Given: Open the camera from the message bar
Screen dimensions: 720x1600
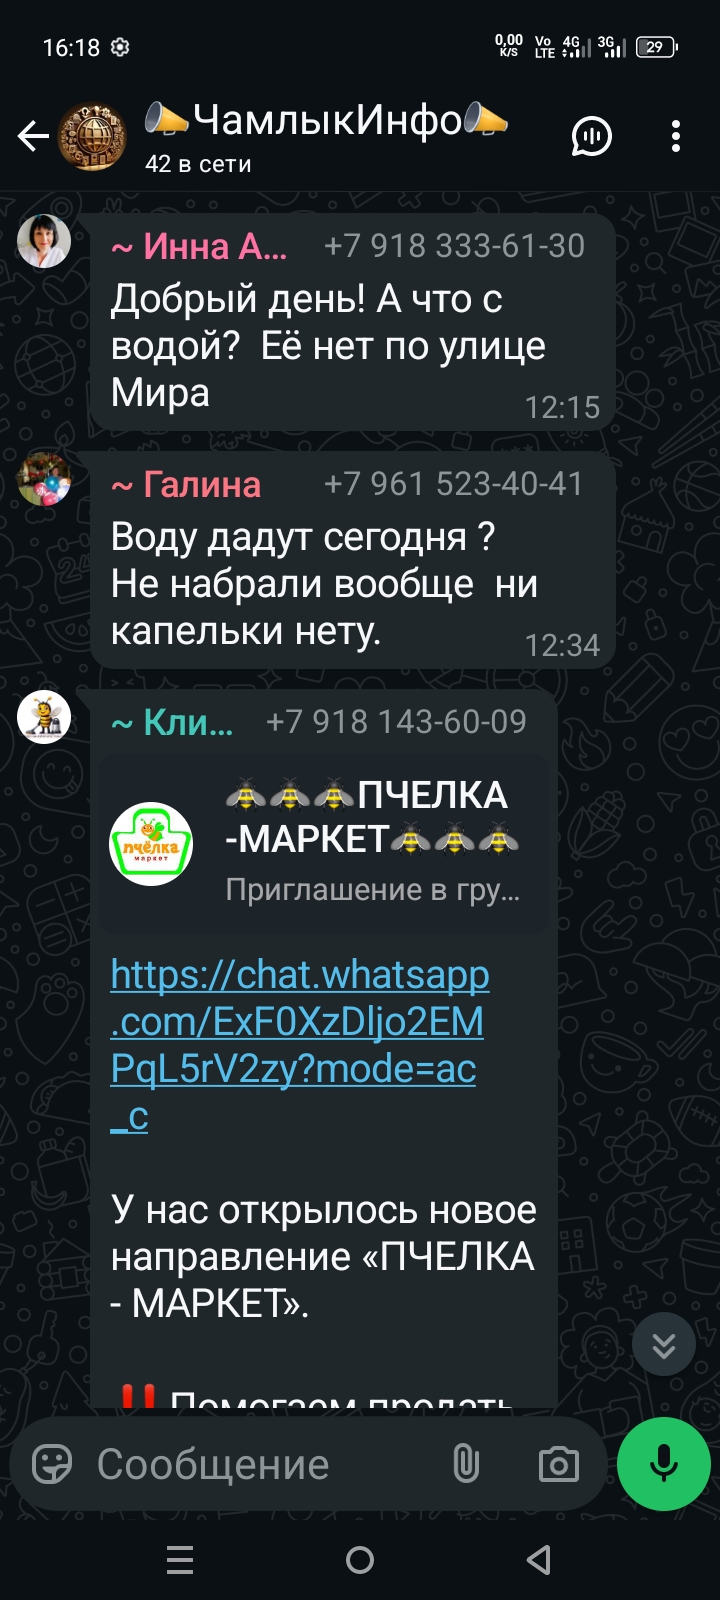Looking at the screenshot, I should tap(559, 1465).
